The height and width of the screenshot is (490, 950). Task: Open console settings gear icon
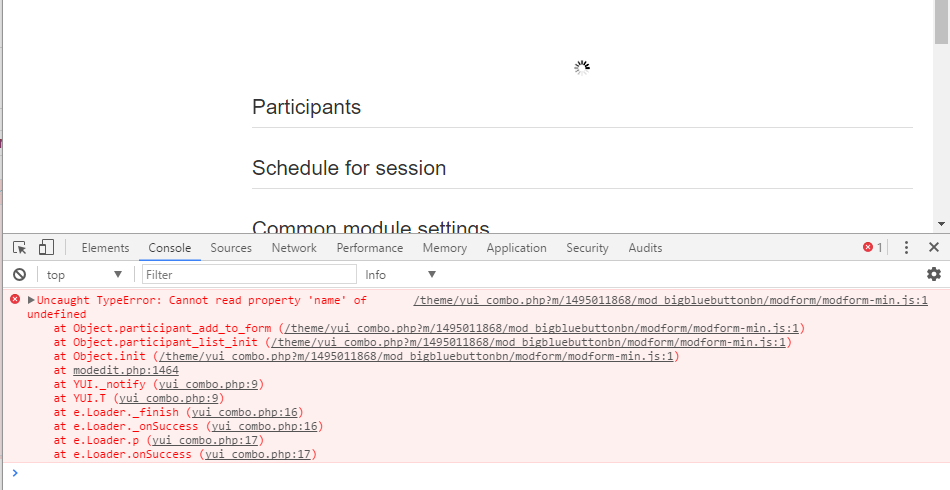(934, 274)
